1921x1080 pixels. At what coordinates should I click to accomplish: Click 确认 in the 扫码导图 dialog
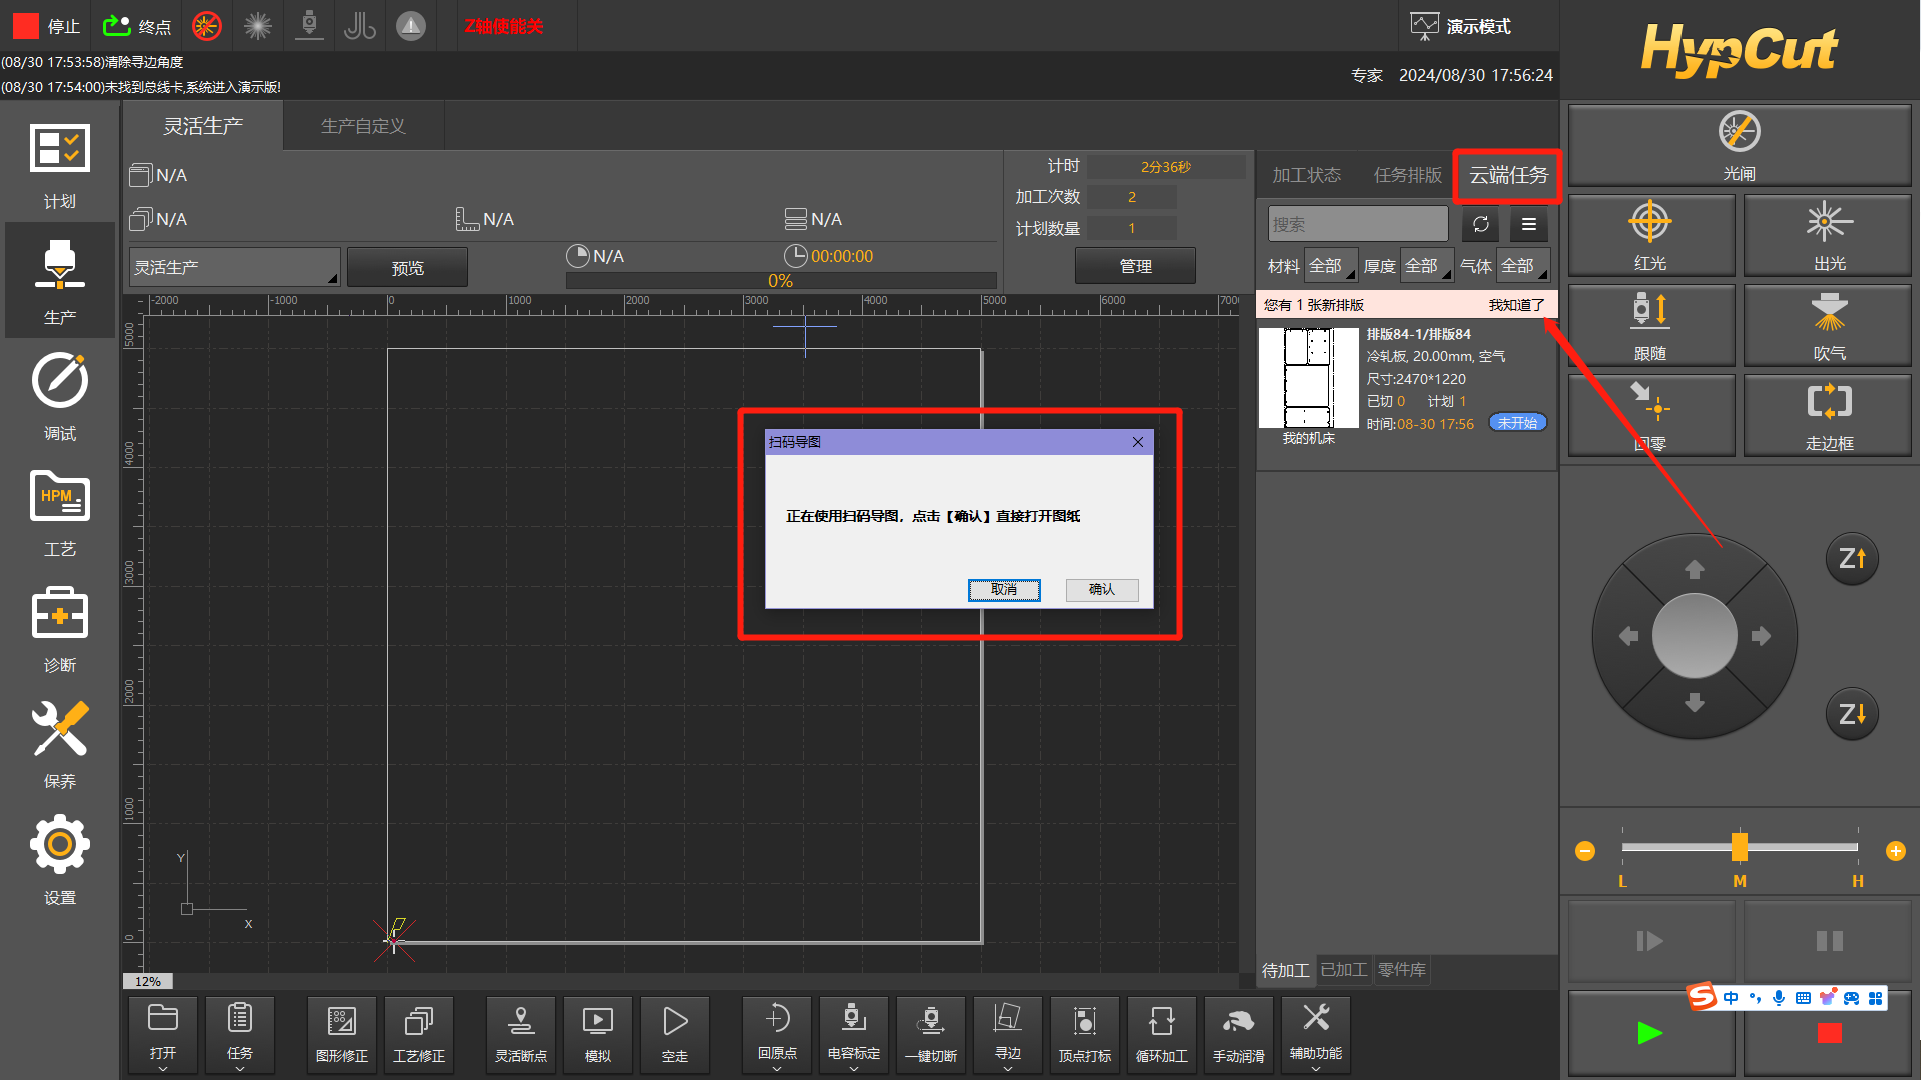(1101, 590)
